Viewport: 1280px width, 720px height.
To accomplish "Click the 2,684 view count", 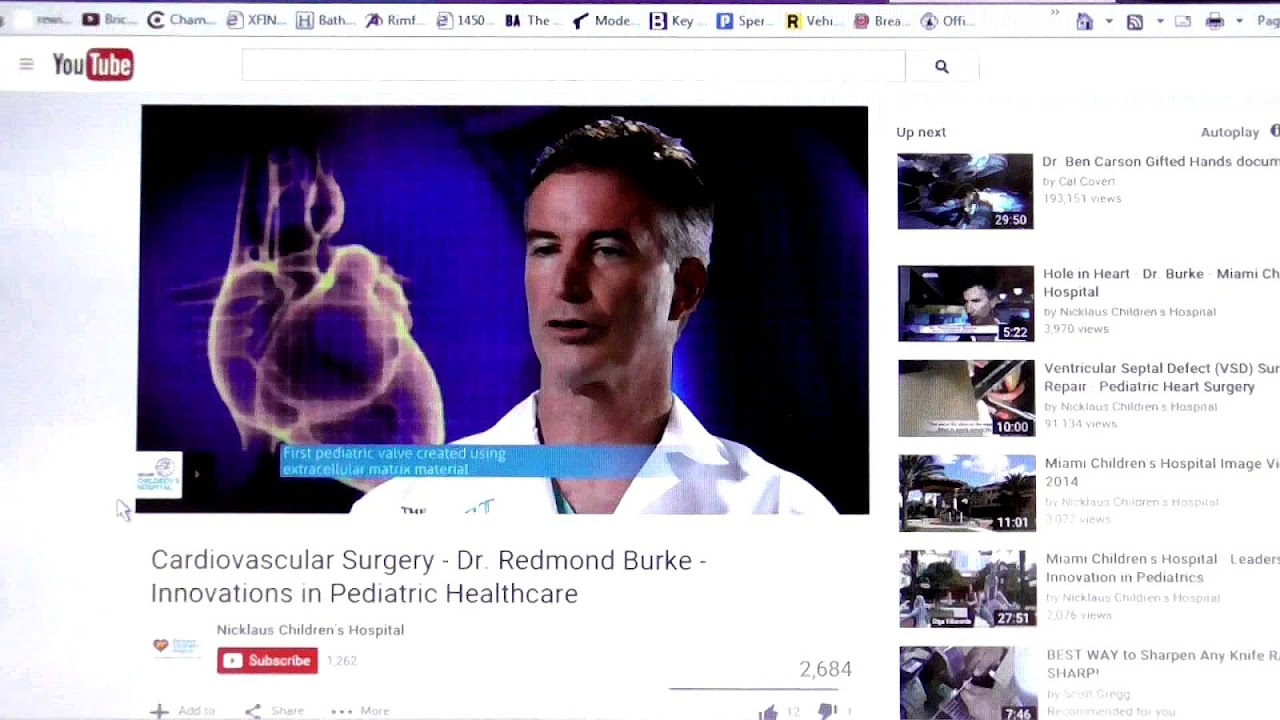I will point(825,669).
